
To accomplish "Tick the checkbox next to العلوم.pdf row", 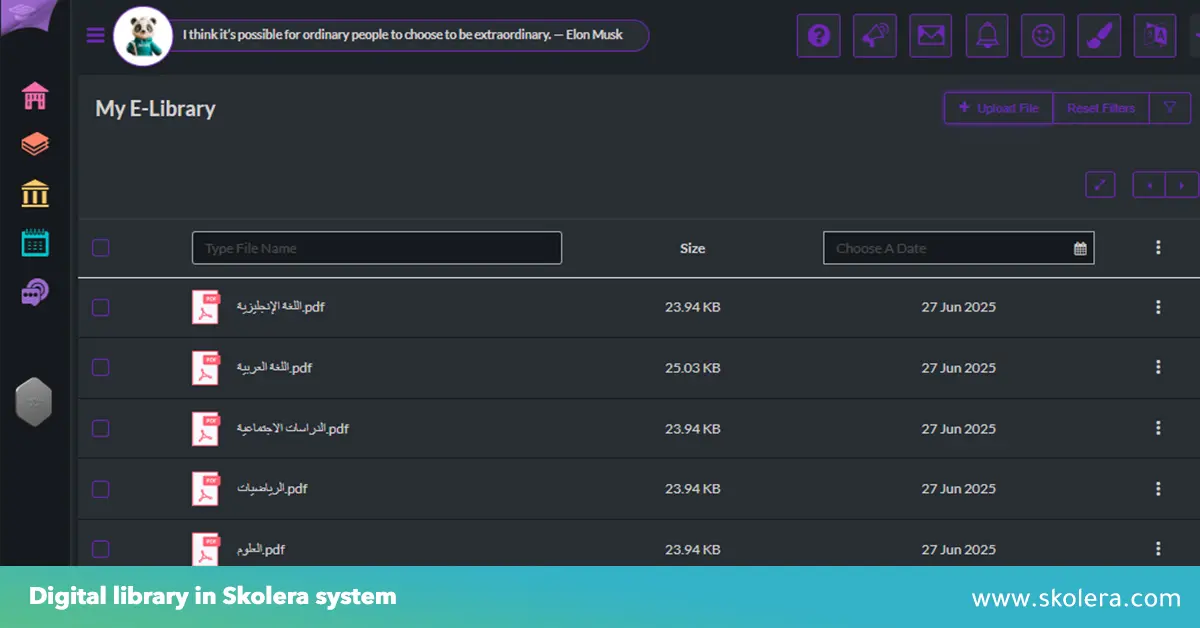I will [x=100, y=549].
